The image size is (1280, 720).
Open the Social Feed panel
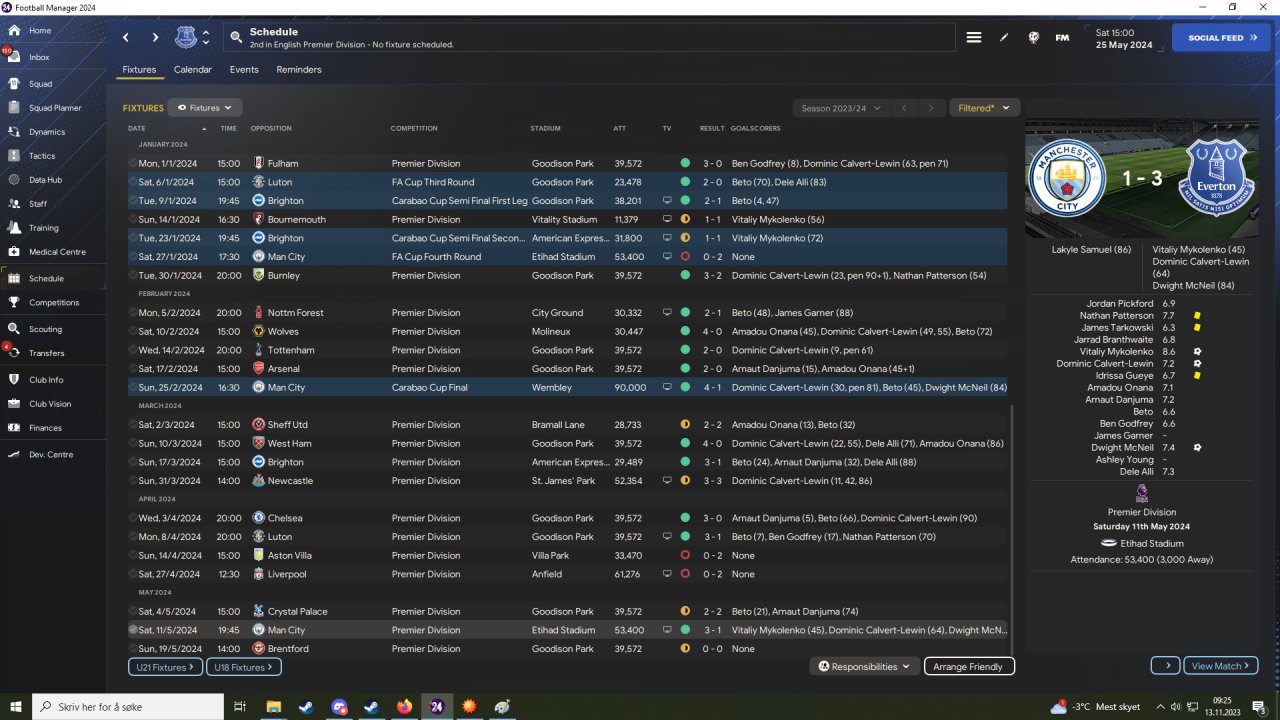click(1221, 38)
